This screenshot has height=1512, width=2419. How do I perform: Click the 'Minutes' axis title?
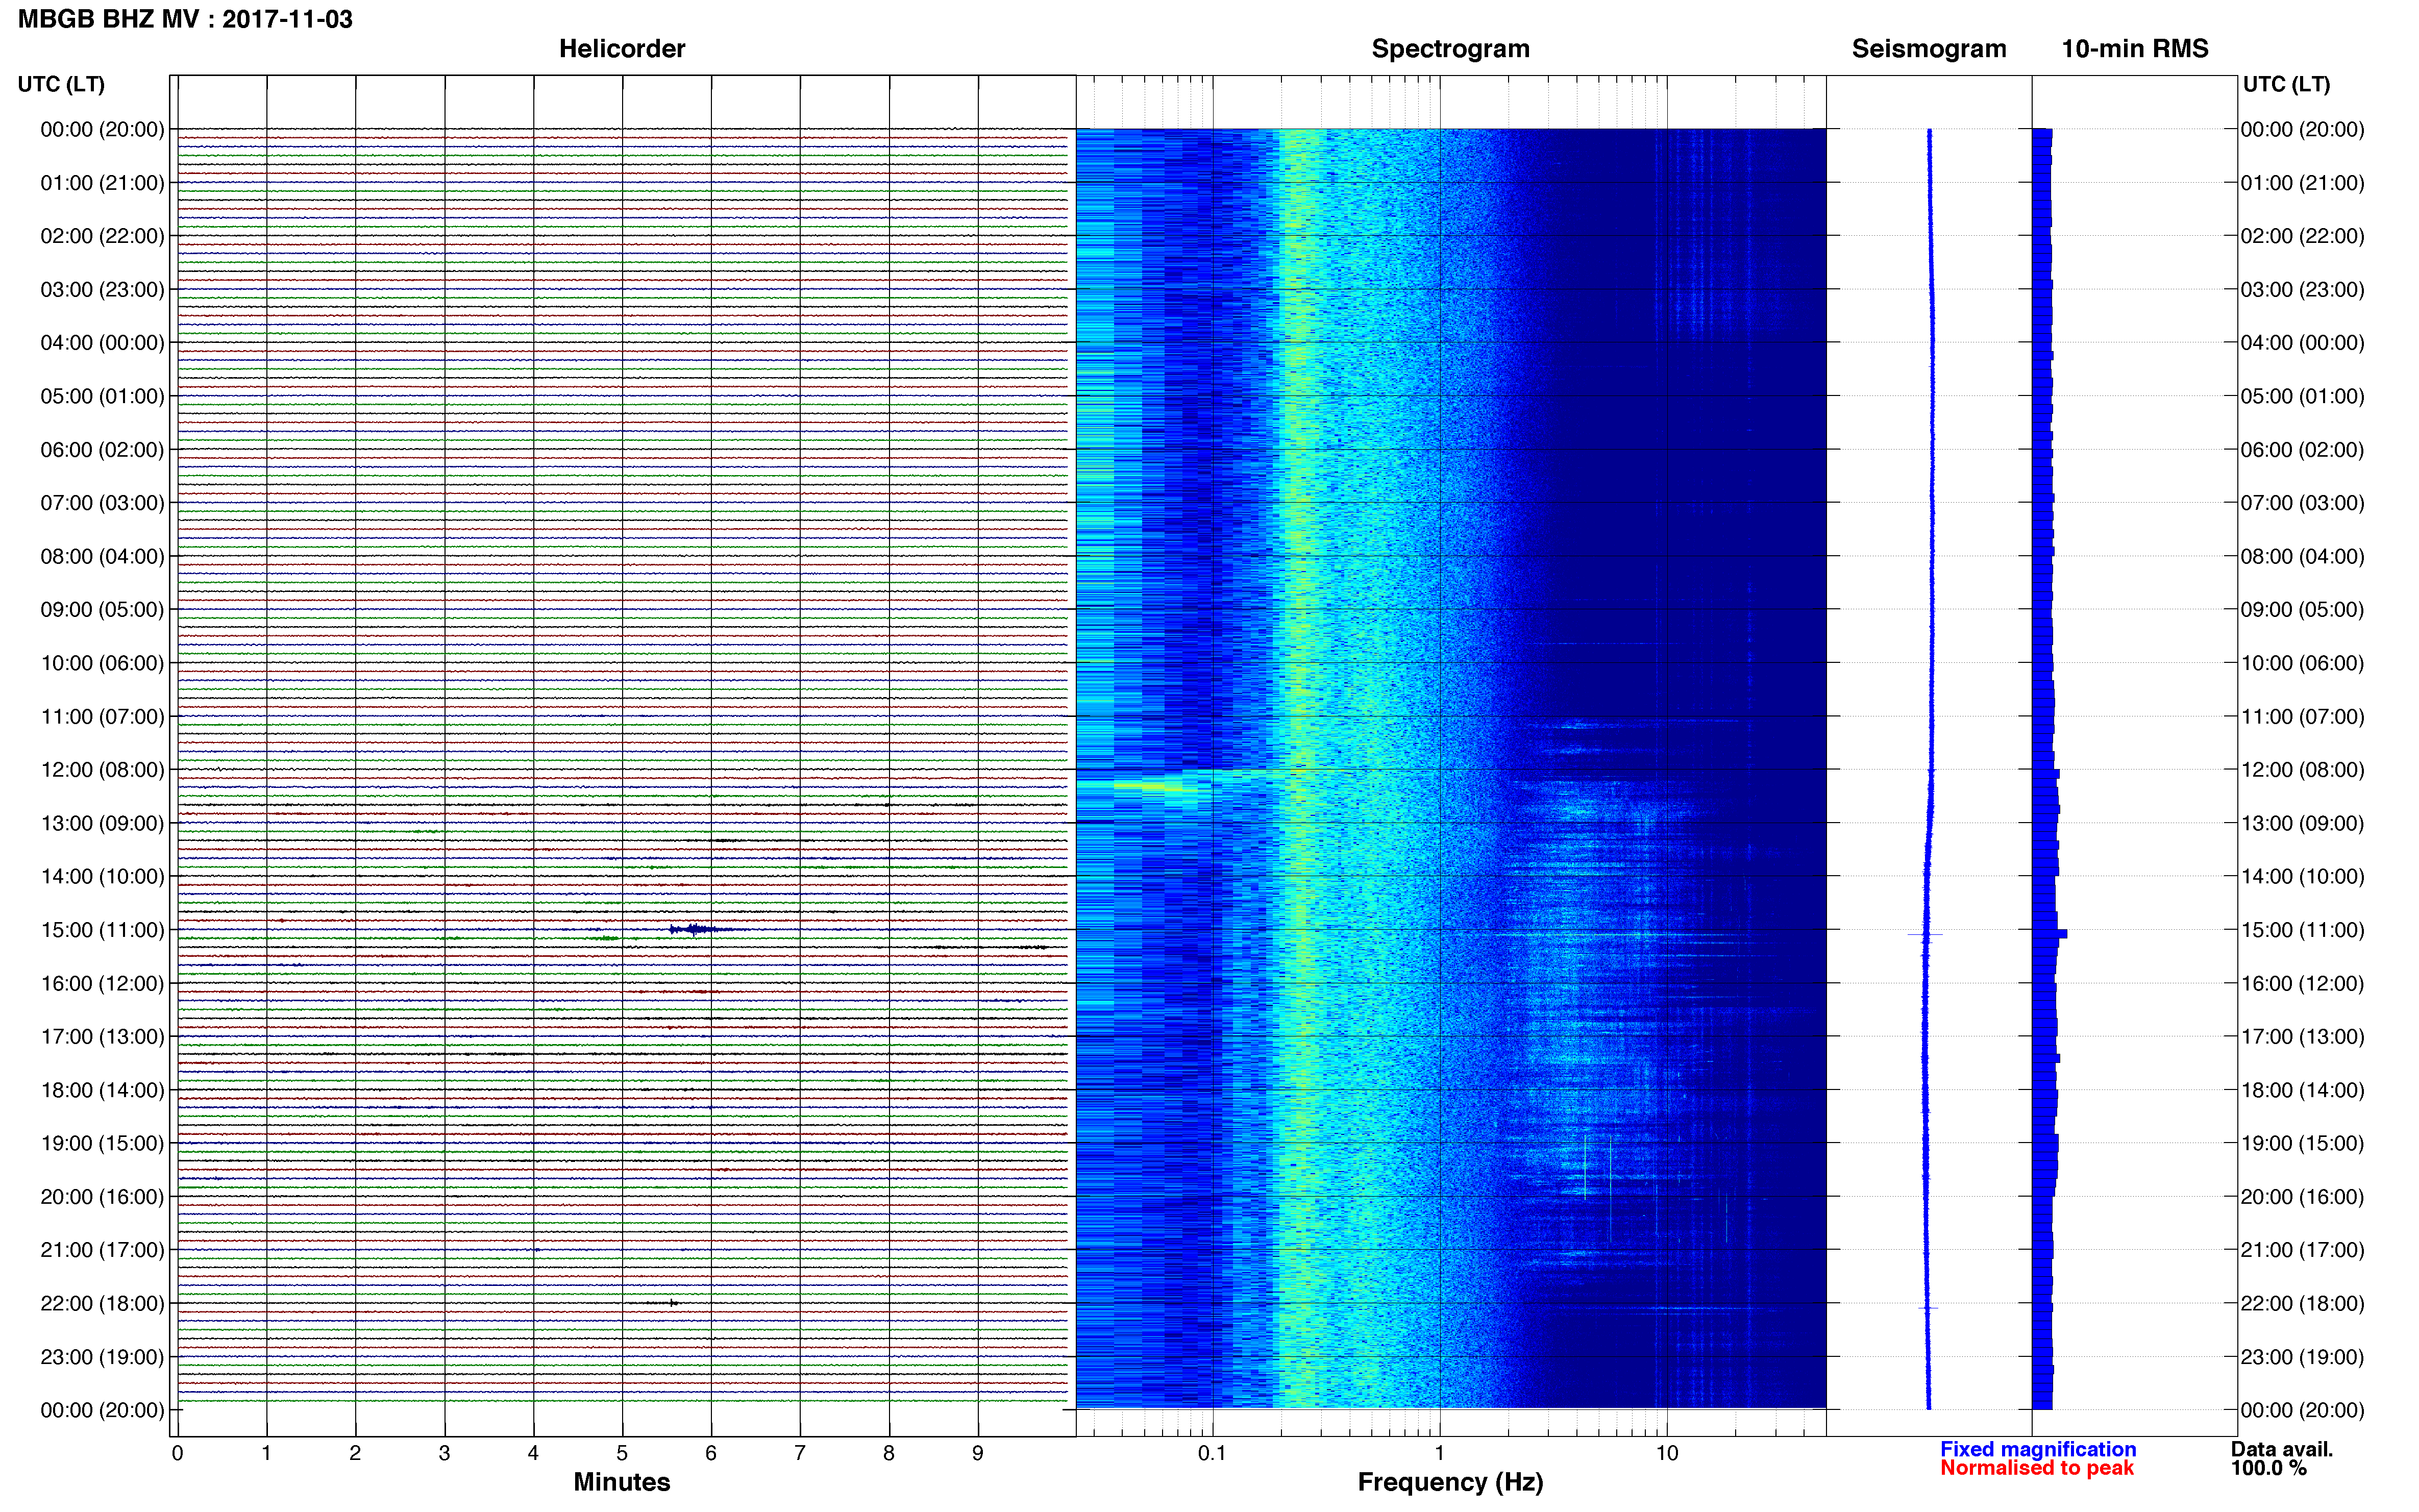coord(621,1482)
